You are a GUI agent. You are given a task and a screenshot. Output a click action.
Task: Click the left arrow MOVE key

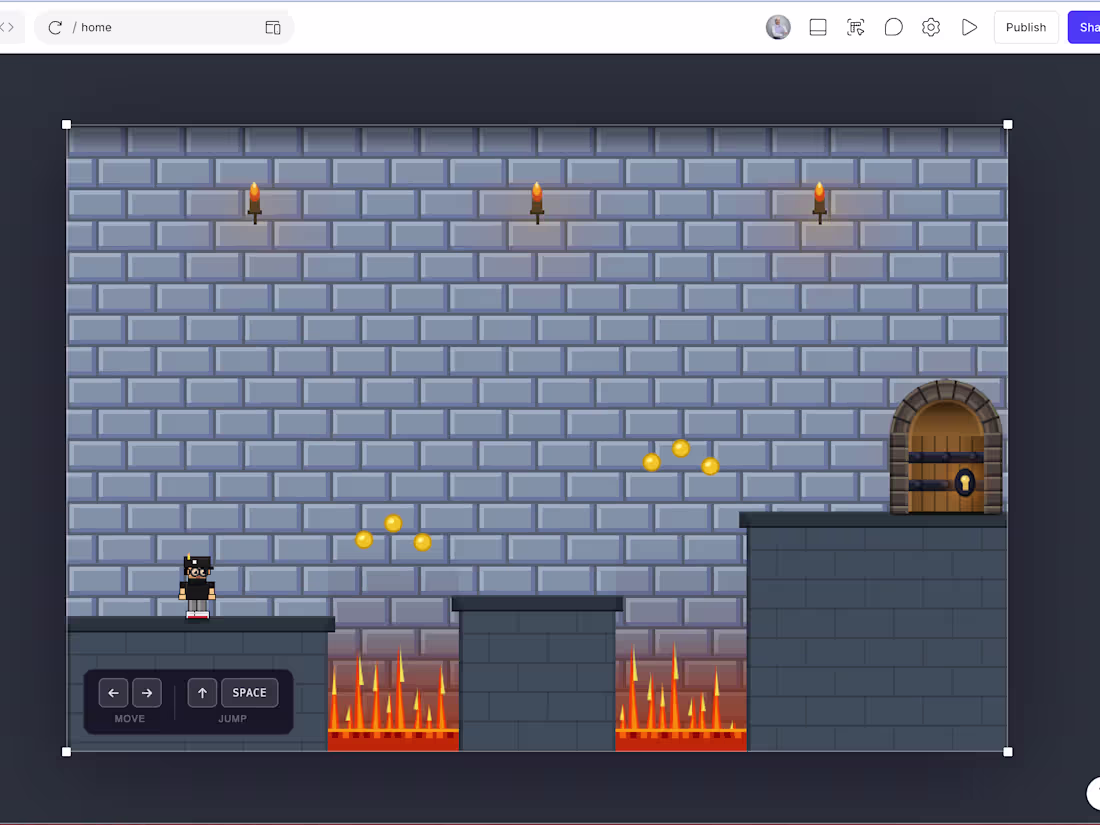pyautogui.click(x=114, y=692)
